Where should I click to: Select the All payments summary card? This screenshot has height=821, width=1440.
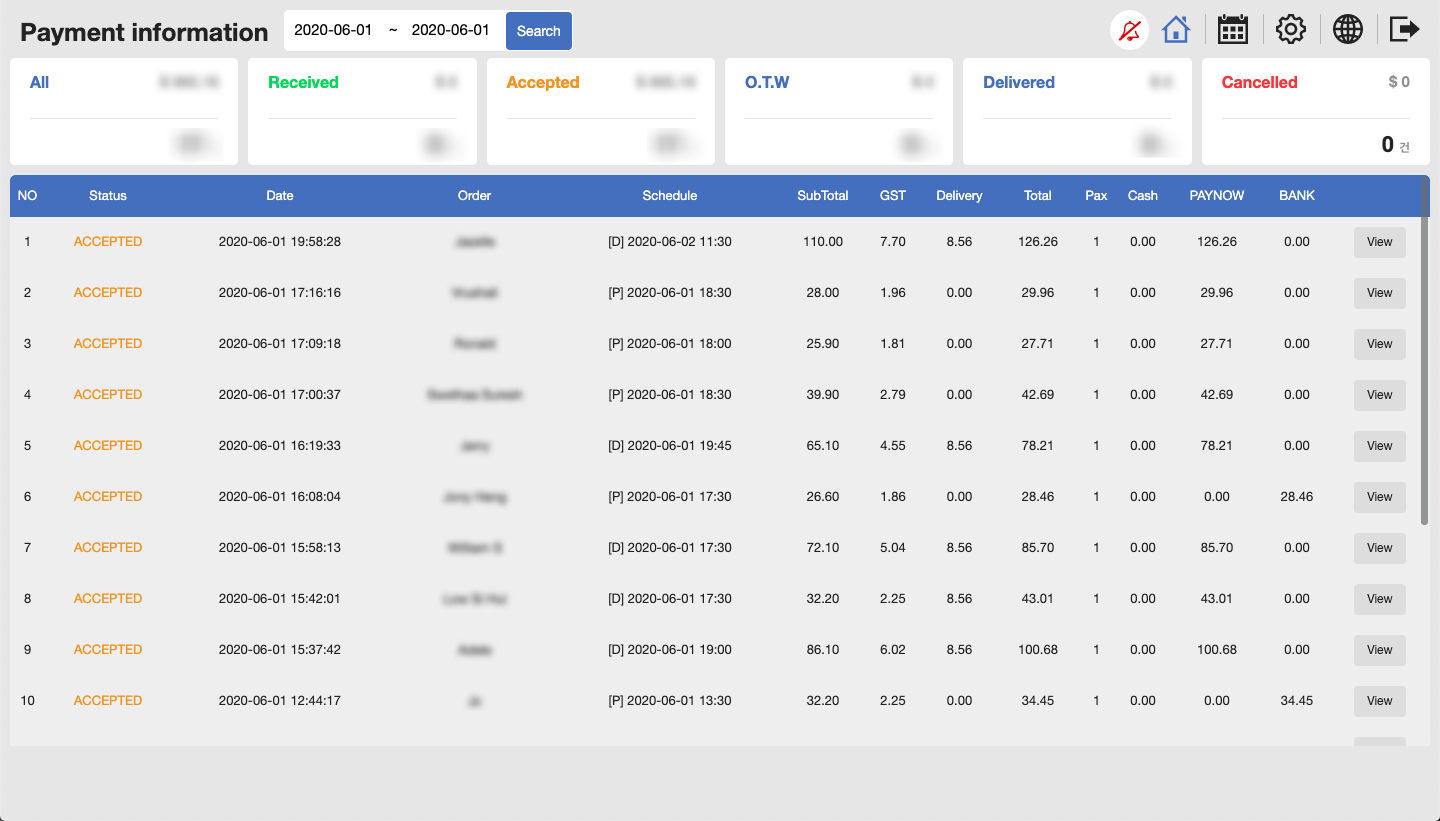(123, 111)
